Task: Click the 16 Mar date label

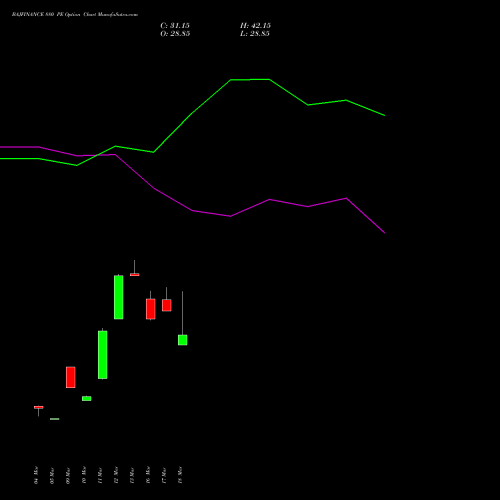Action: click(x=148, y=475)
